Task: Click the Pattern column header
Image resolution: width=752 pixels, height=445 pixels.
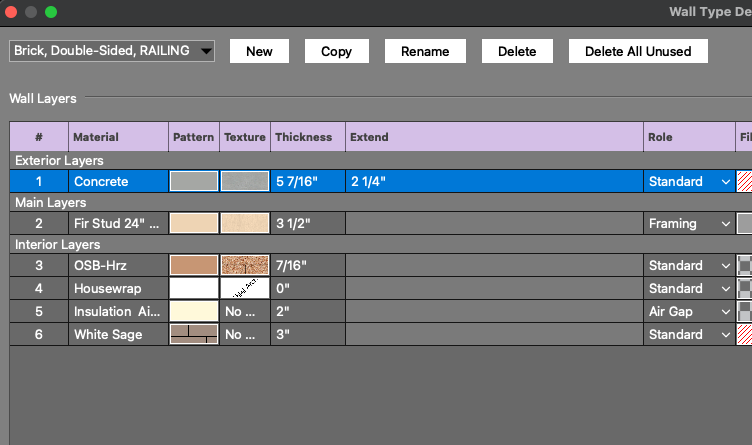Action: (x=194, y=137)
